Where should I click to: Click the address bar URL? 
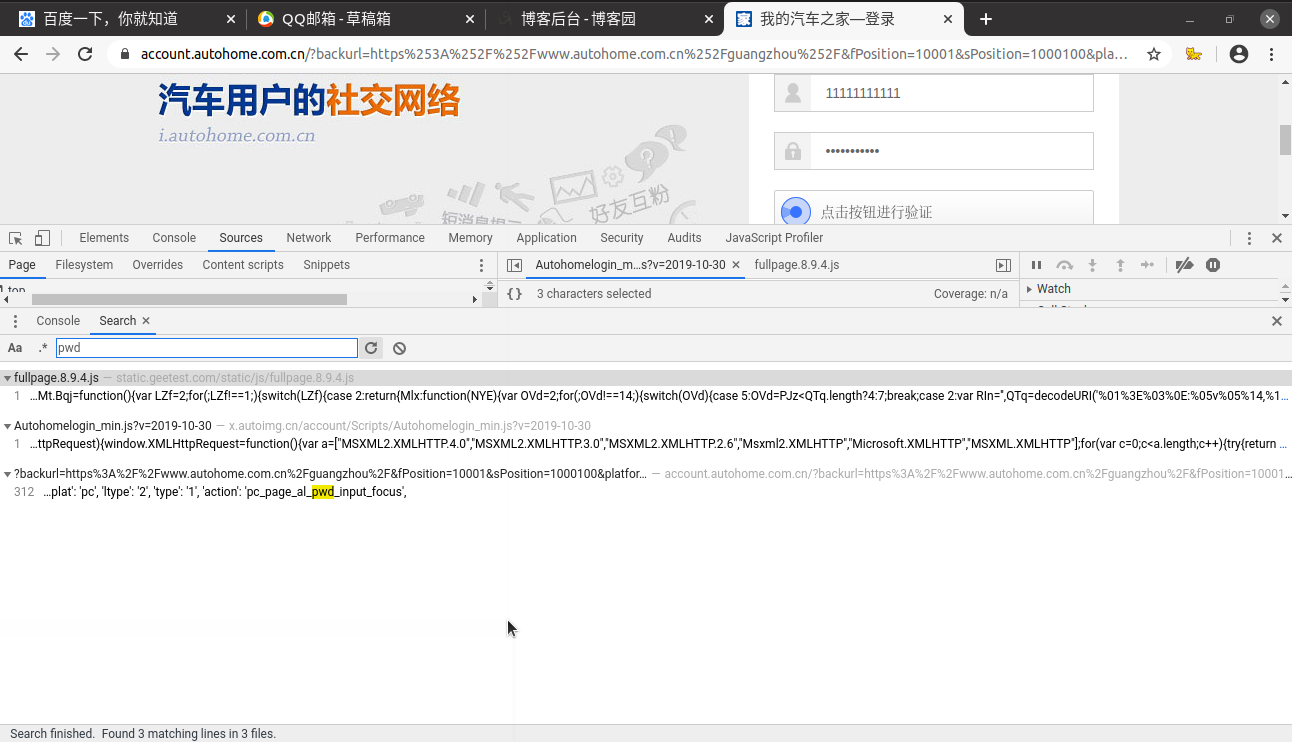coord(634,54)
